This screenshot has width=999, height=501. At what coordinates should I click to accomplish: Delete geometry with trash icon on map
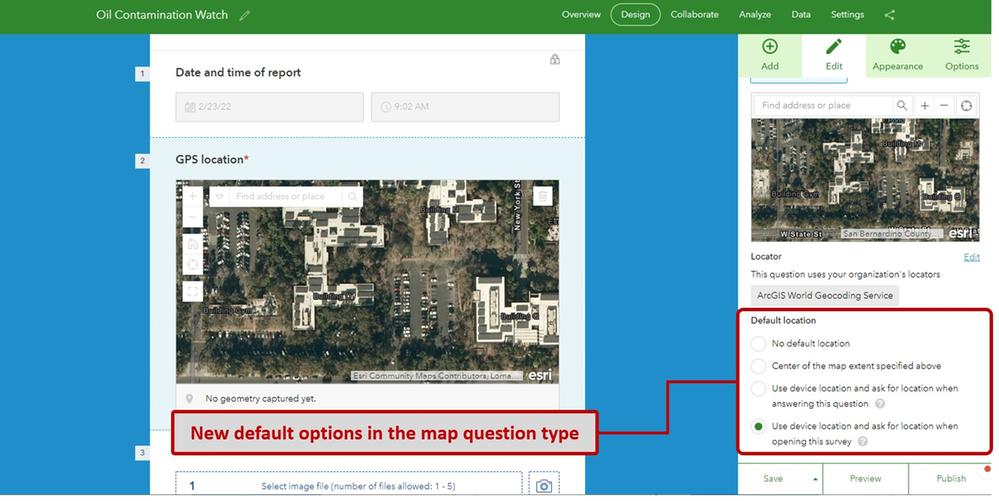542,196
